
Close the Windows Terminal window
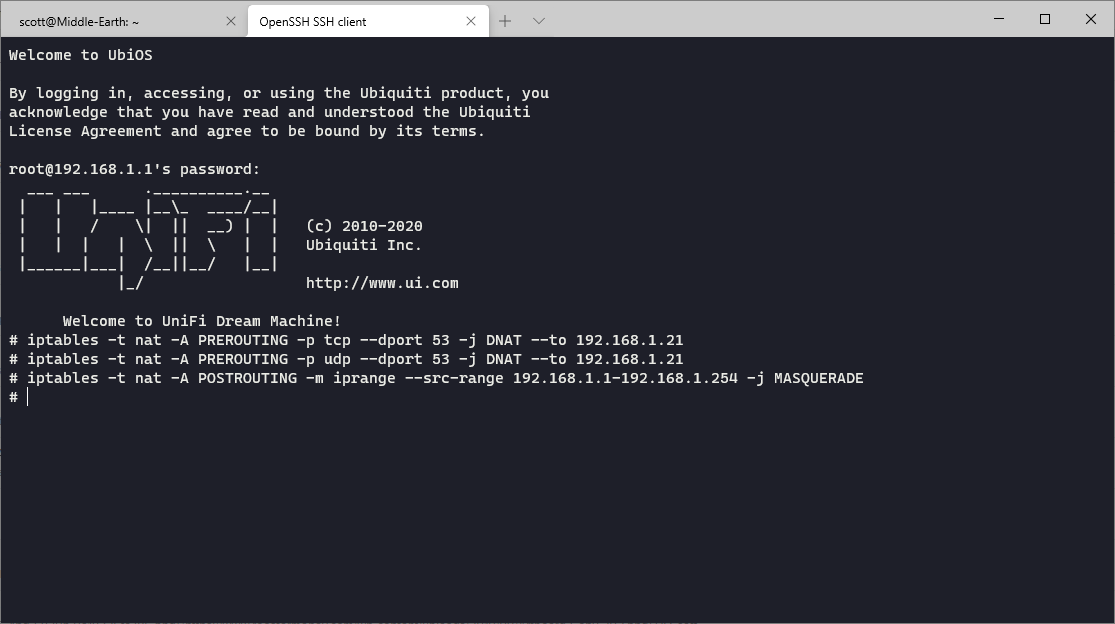(1091, 19)
